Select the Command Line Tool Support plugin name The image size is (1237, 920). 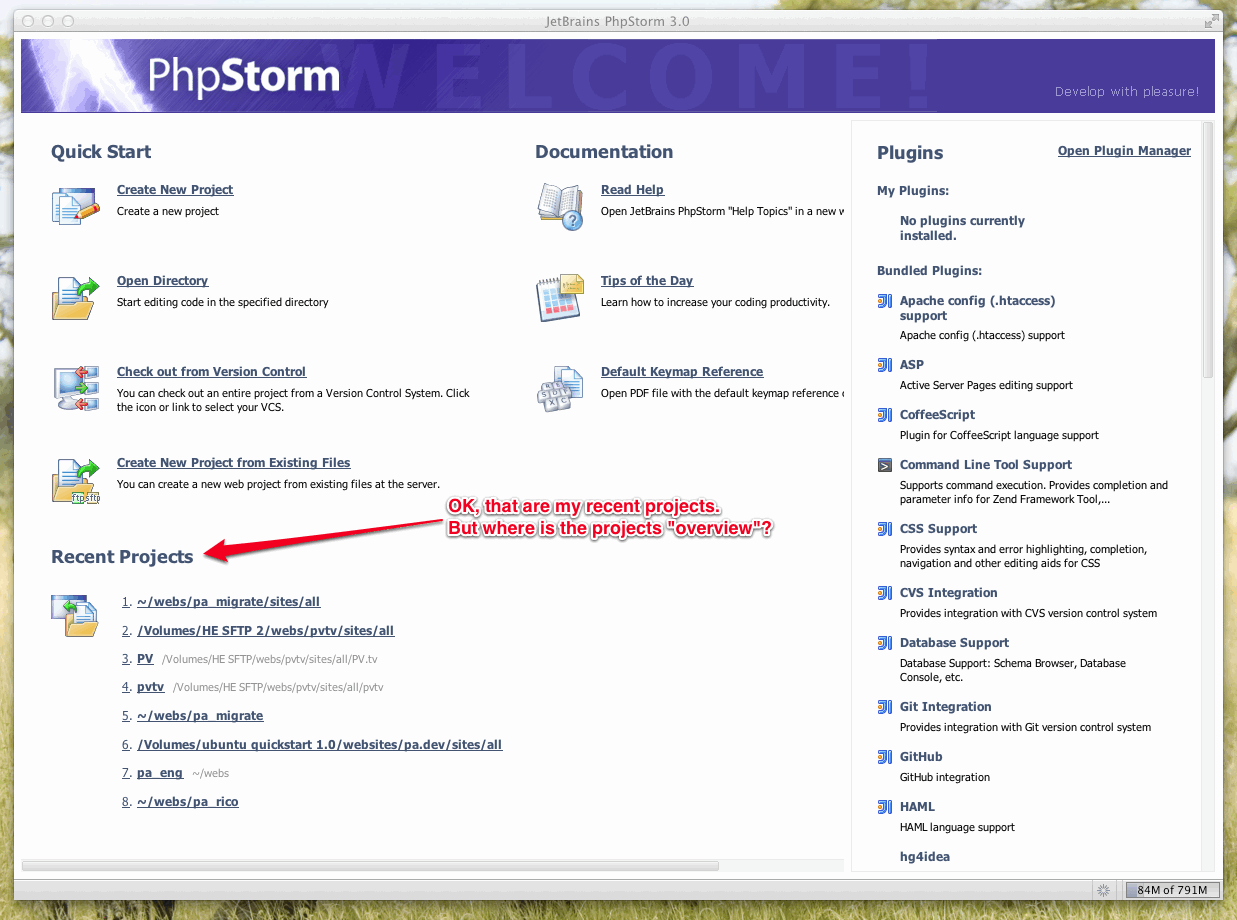click(x=985, y=465)
